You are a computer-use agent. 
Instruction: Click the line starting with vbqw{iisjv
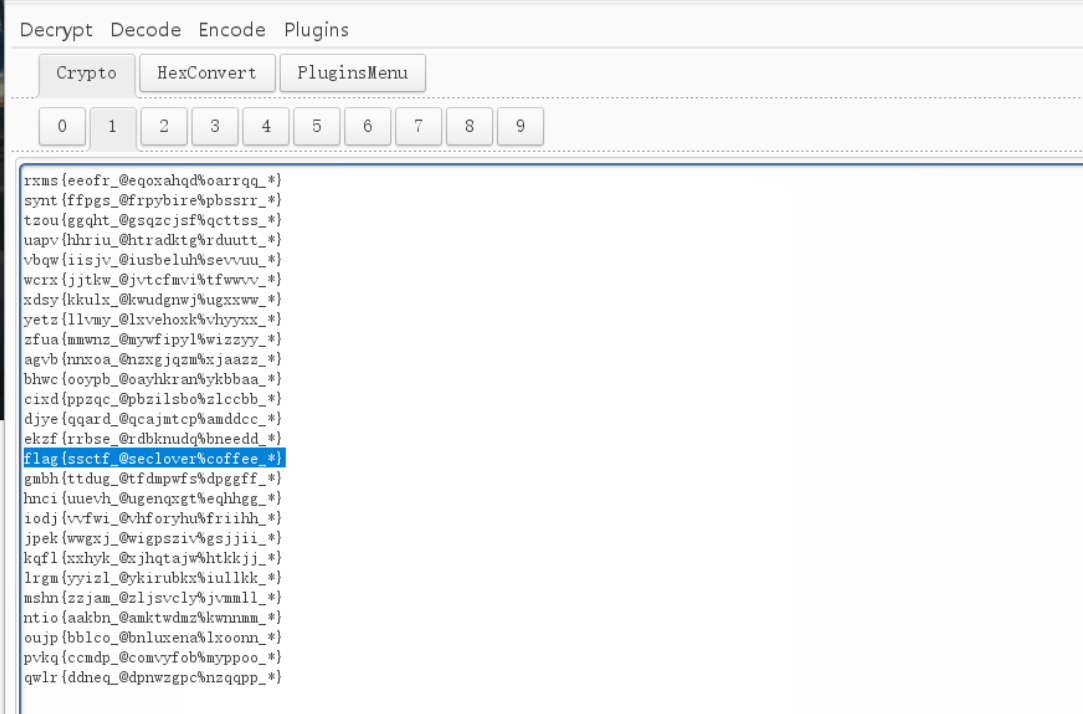click(153, 260)
